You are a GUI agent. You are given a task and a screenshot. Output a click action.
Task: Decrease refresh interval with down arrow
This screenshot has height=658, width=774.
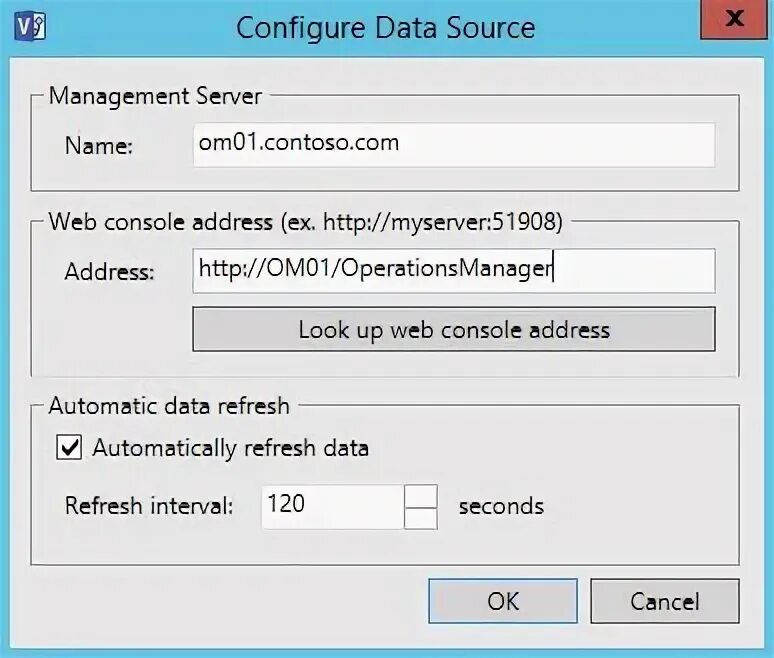coord(421,517)
